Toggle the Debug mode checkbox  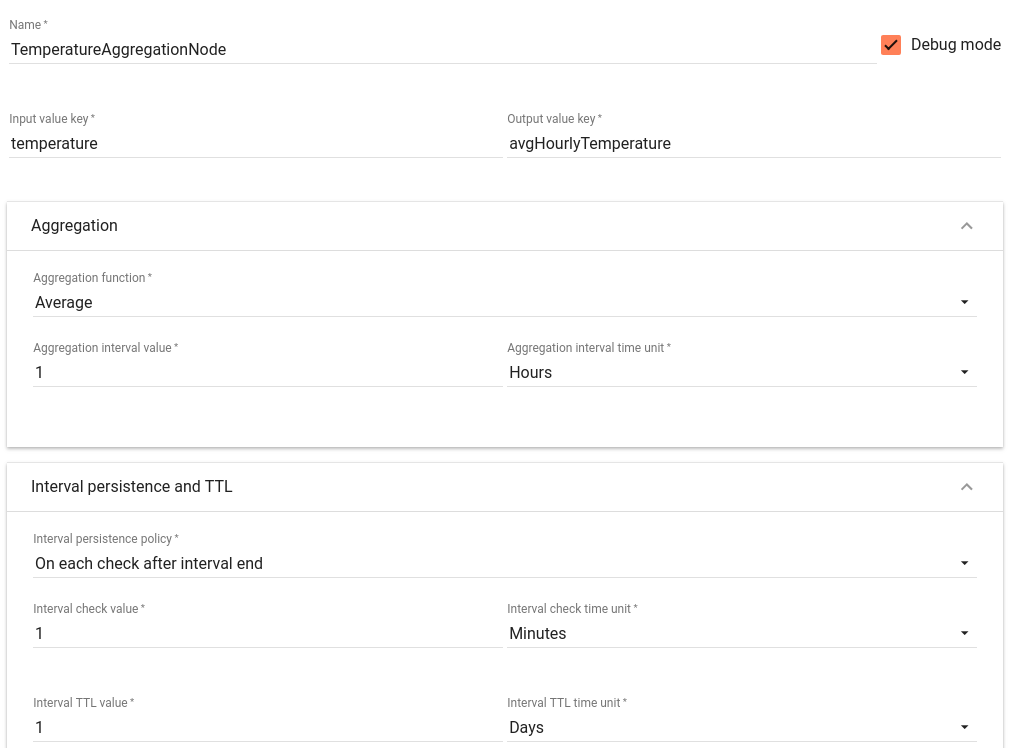(x=890, y=45)
